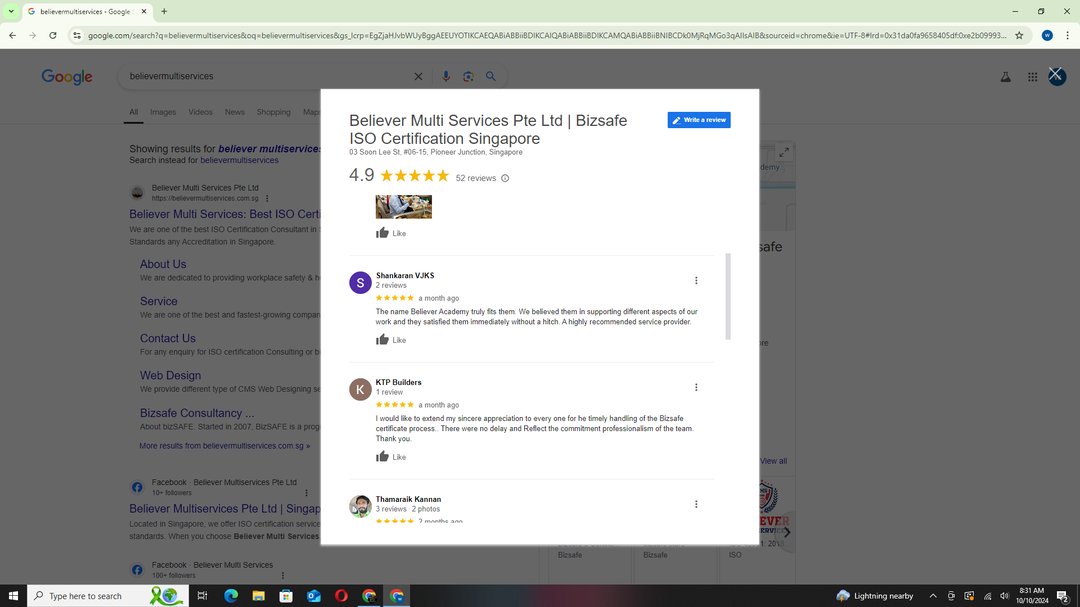Screen dimensions: 1080x607
Task: Switch to the News tab
Action: pyautogui.click(x=235, y=112)
